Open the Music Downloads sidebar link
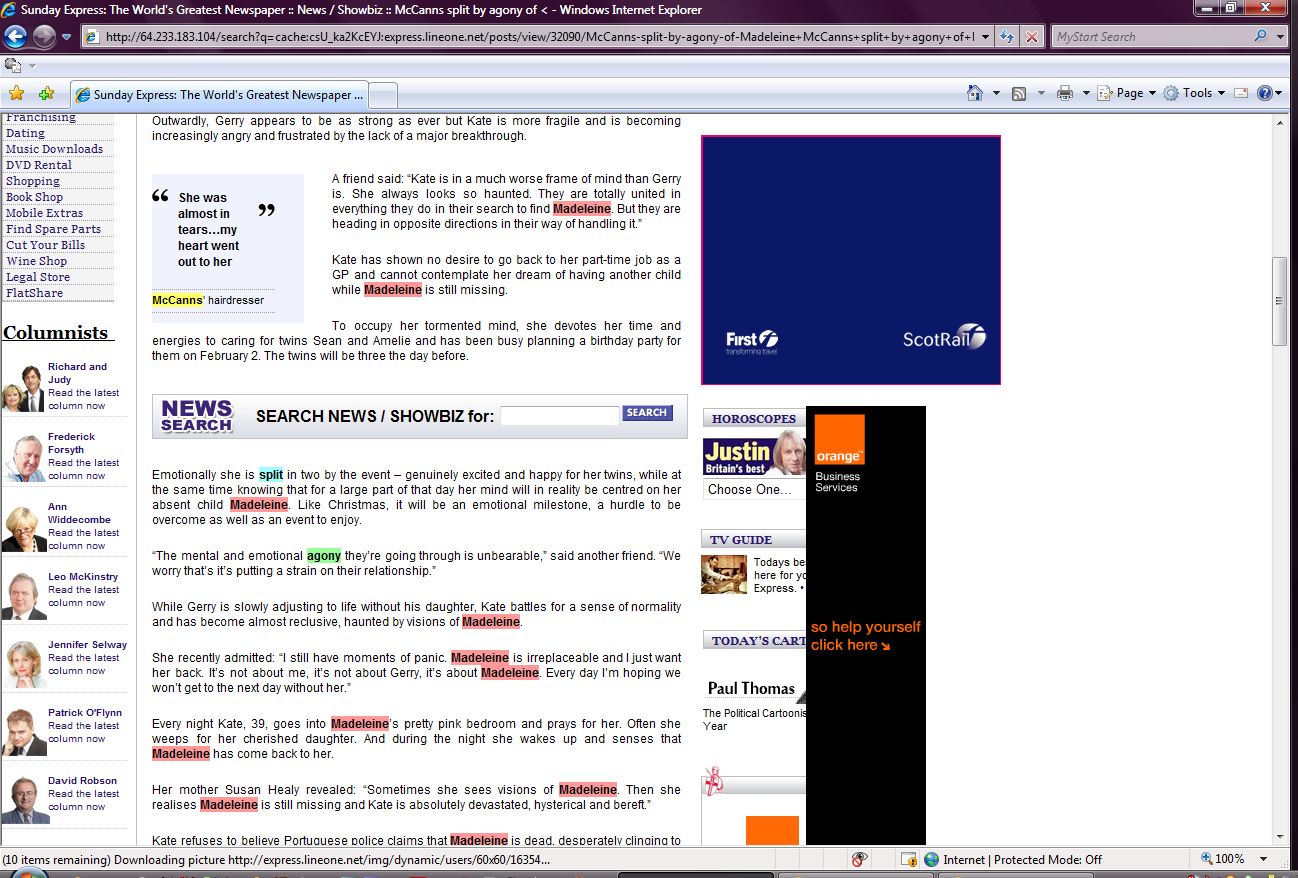This screenshot has height=878, width=1298. click(54, 149)
